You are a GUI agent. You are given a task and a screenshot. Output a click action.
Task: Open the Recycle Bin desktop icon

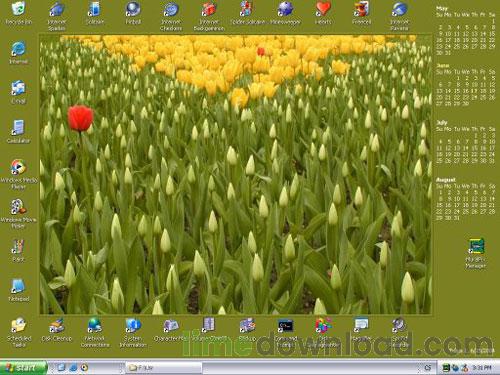tap(18, 13)
